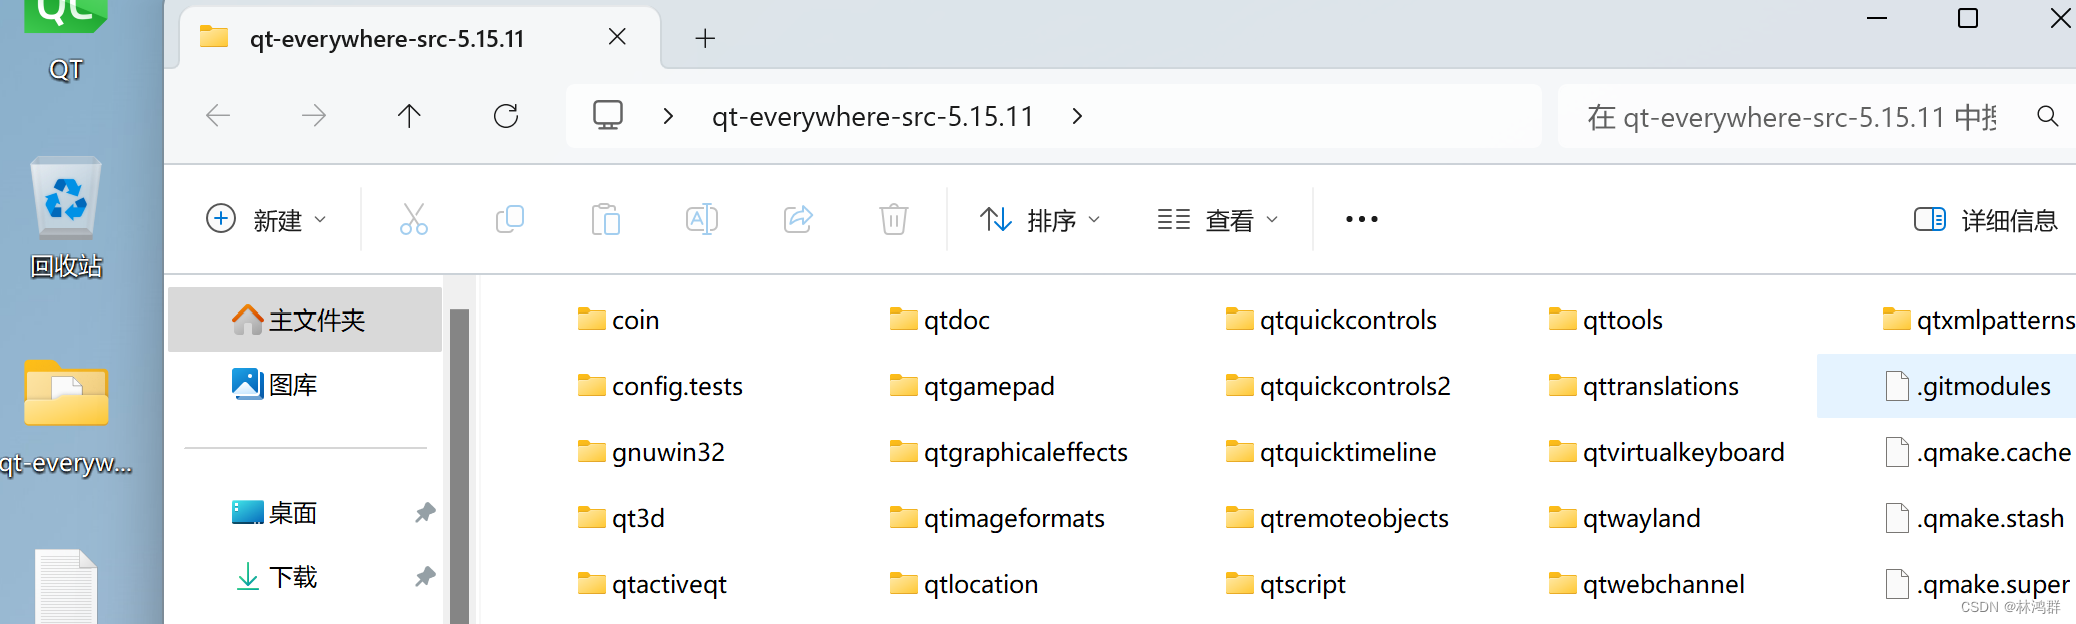Click the Cut scissors icon
The width and height of the screenshot is (2076, 624).
point(413,219)
